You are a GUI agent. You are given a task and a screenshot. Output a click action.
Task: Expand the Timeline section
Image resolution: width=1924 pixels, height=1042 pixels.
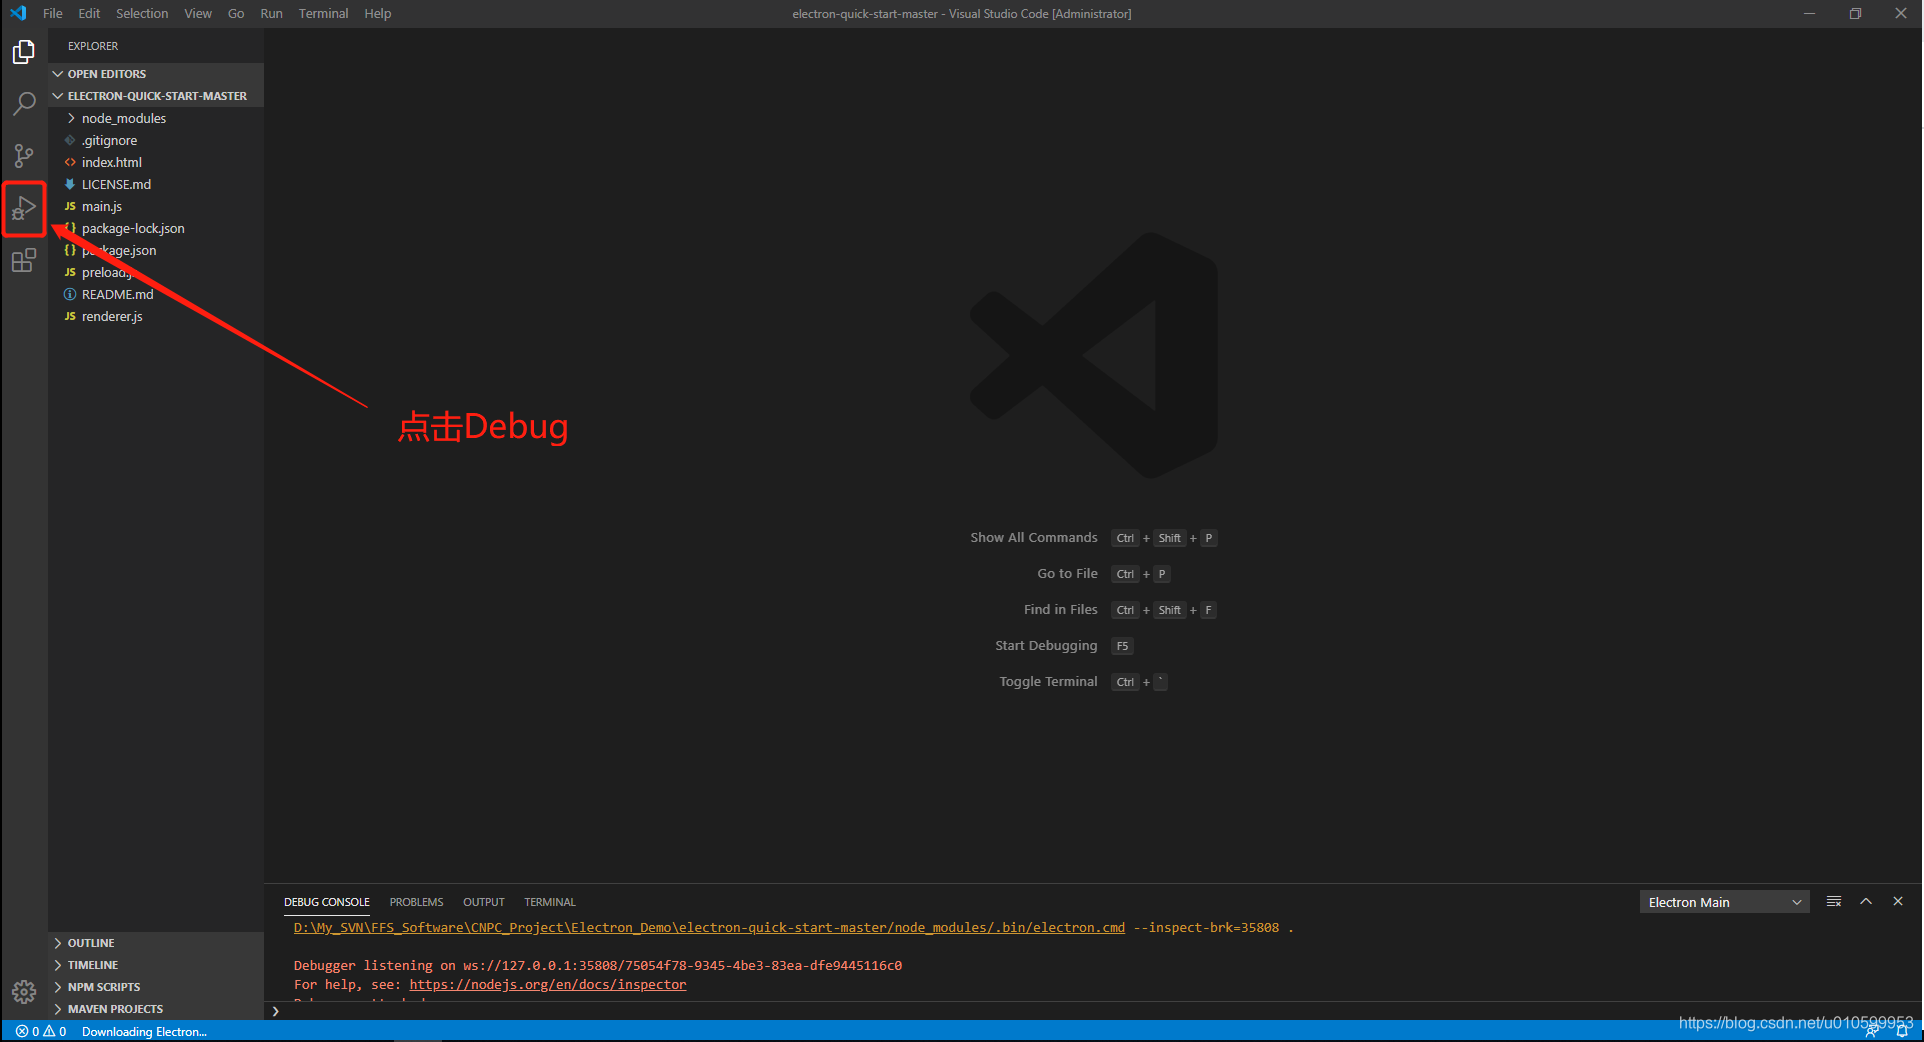pyautogui.click(x=156, y=965)
